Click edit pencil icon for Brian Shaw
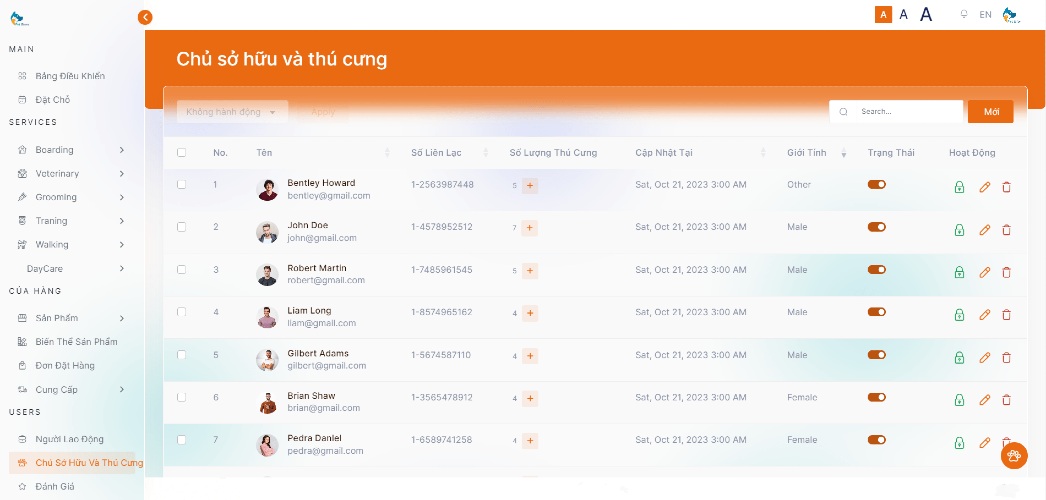 [984, 400]
